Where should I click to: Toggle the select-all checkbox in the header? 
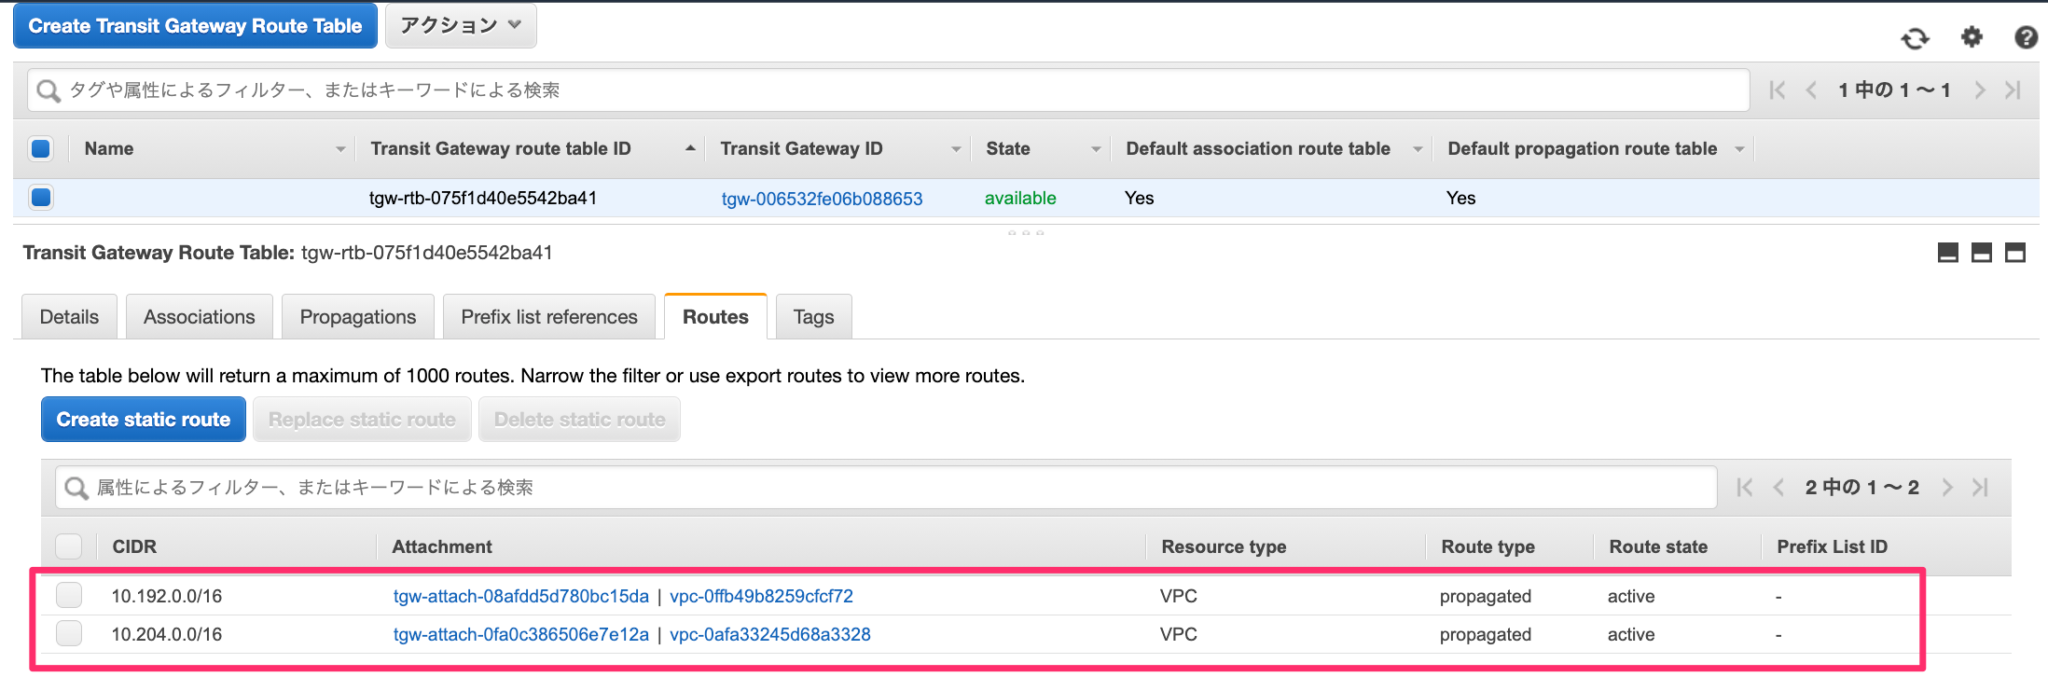pos(40,147)
